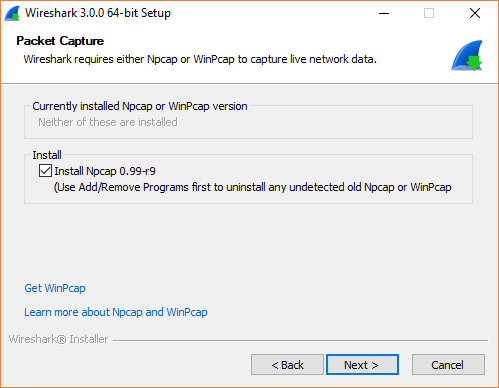
Task: Click 'Neither of these are installed' status text
Action: pyautogui.click(x=108, y=122)
